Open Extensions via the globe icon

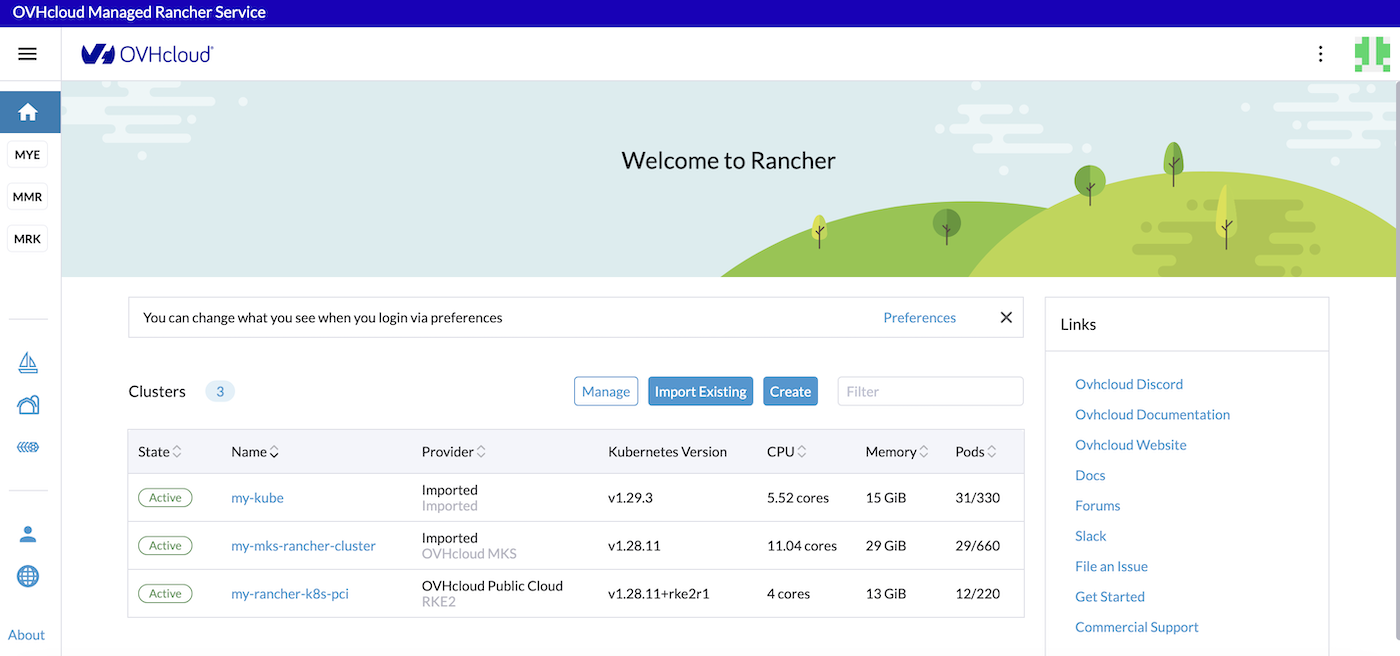click(x=28, y=576)
